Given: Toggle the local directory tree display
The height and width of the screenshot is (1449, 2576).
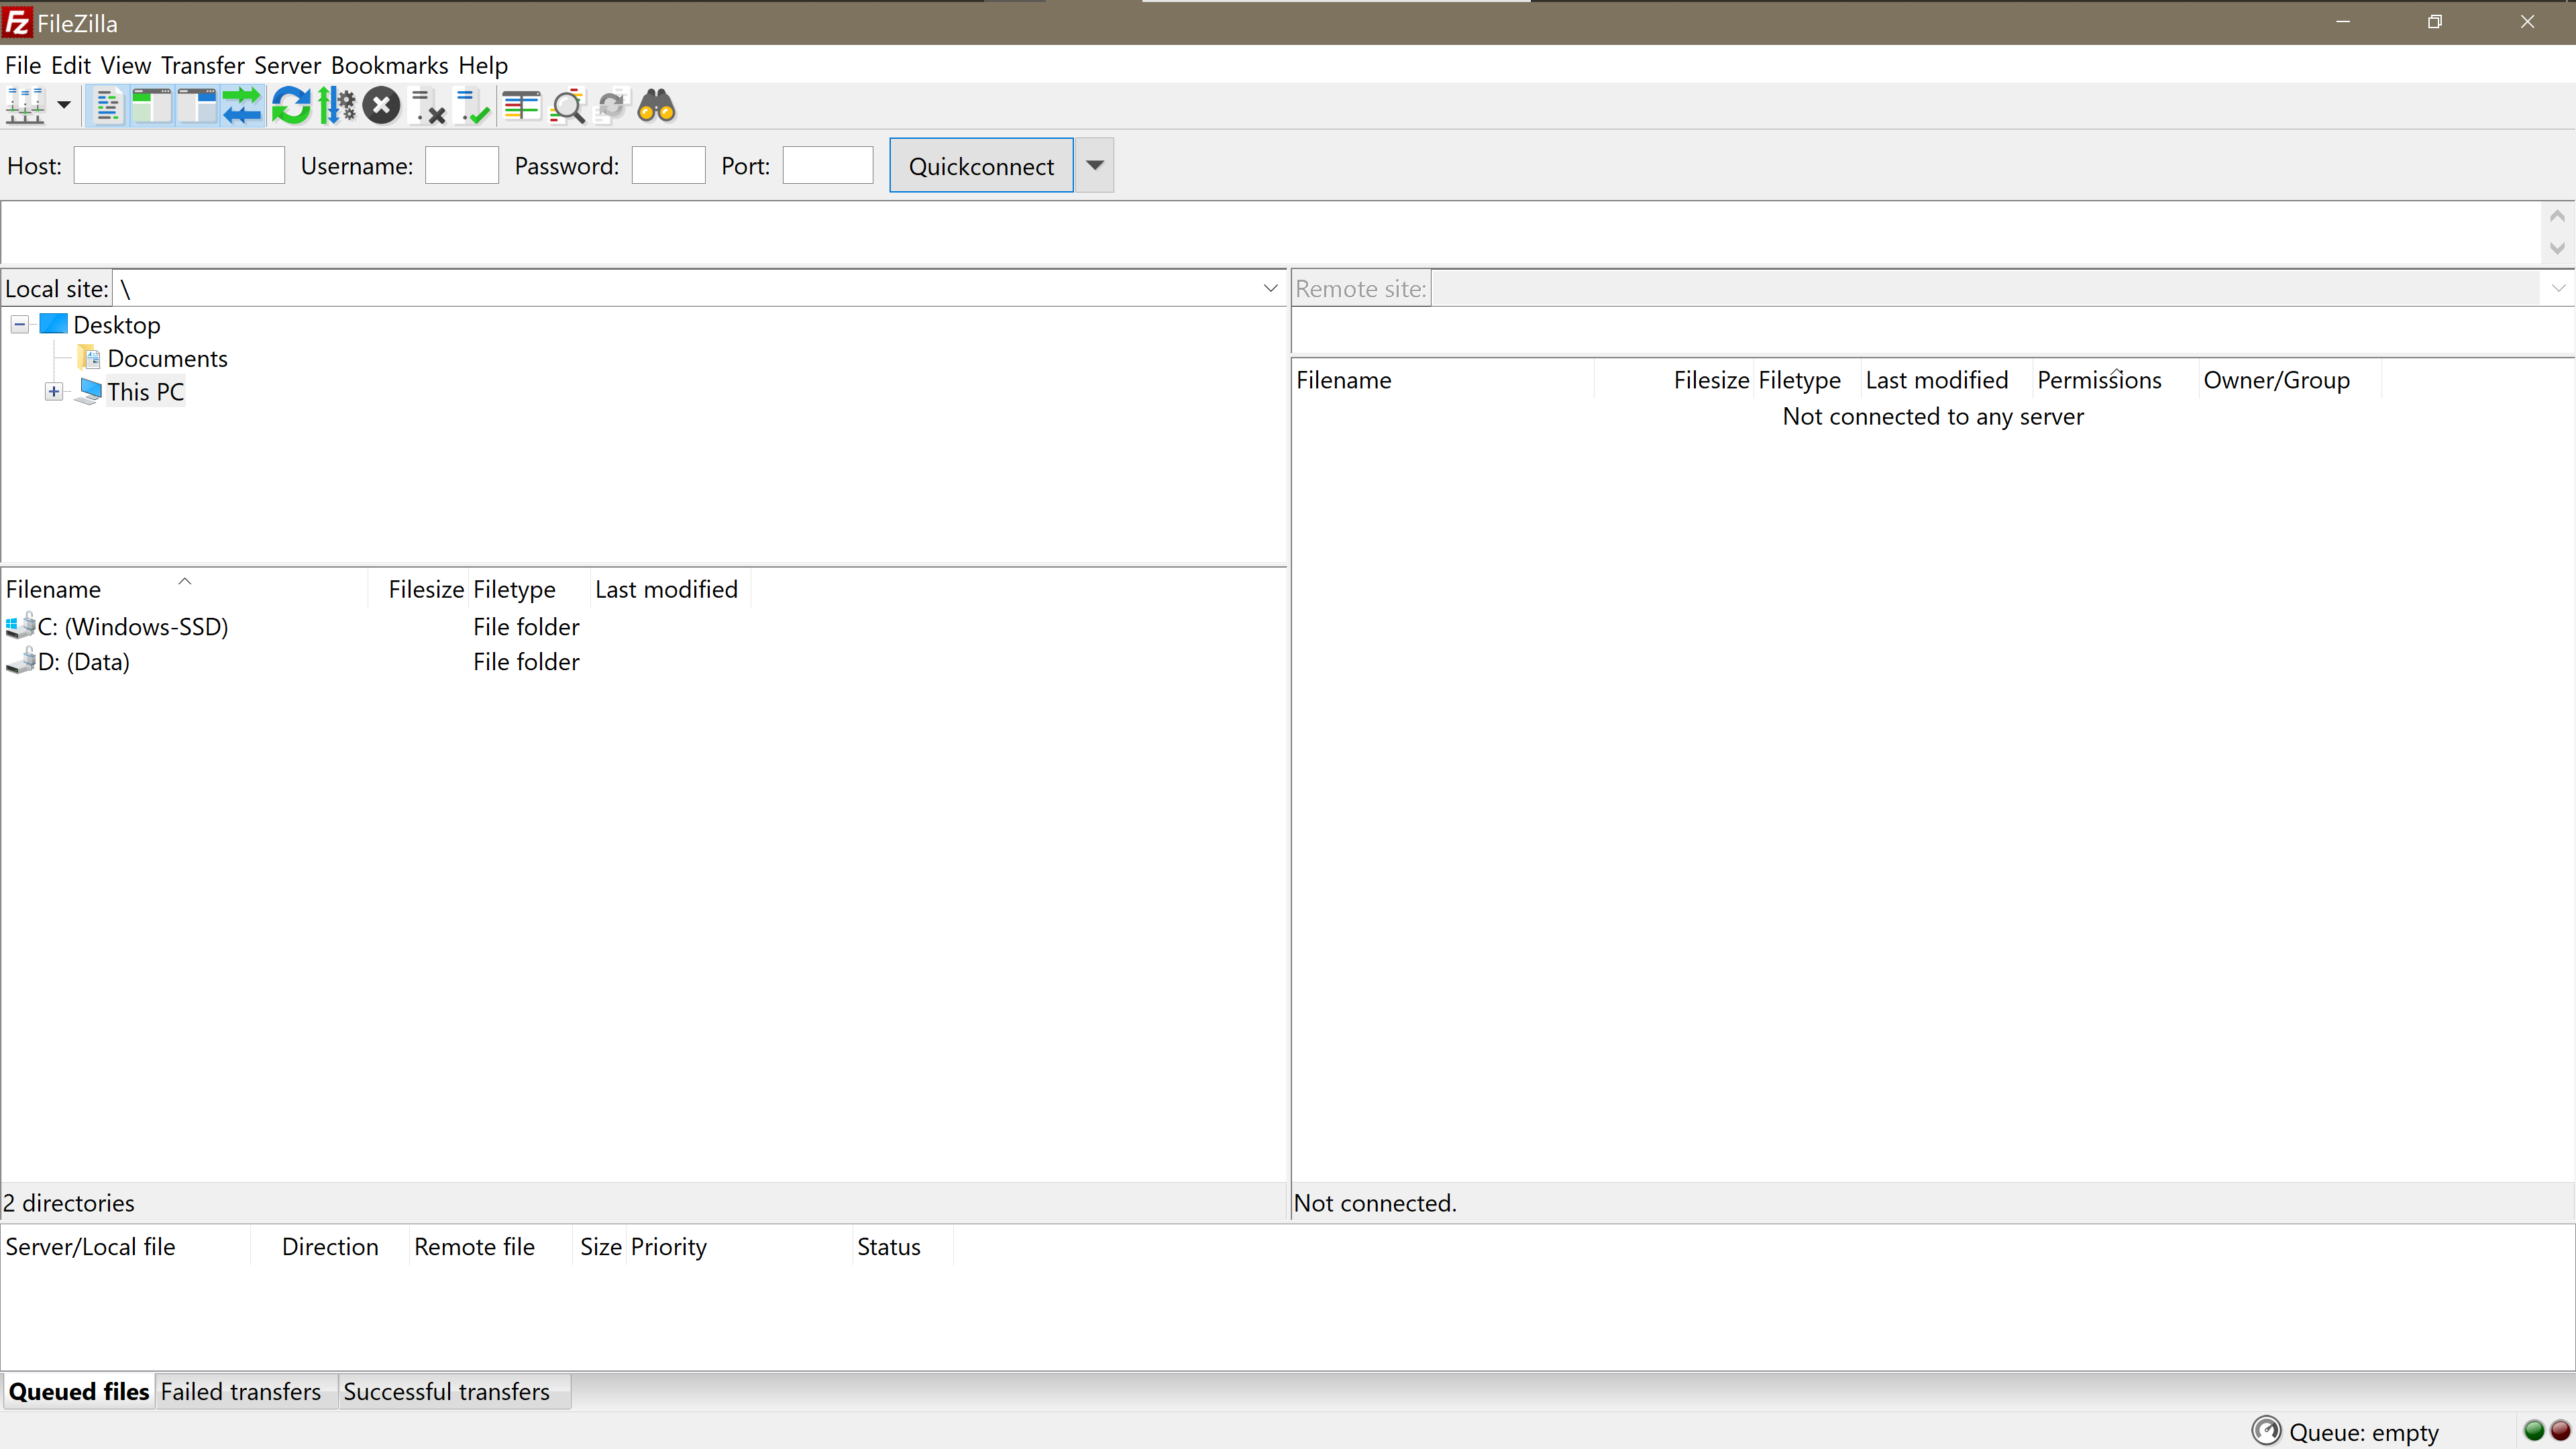Looking at the screenshot, I should coord(151,105).
